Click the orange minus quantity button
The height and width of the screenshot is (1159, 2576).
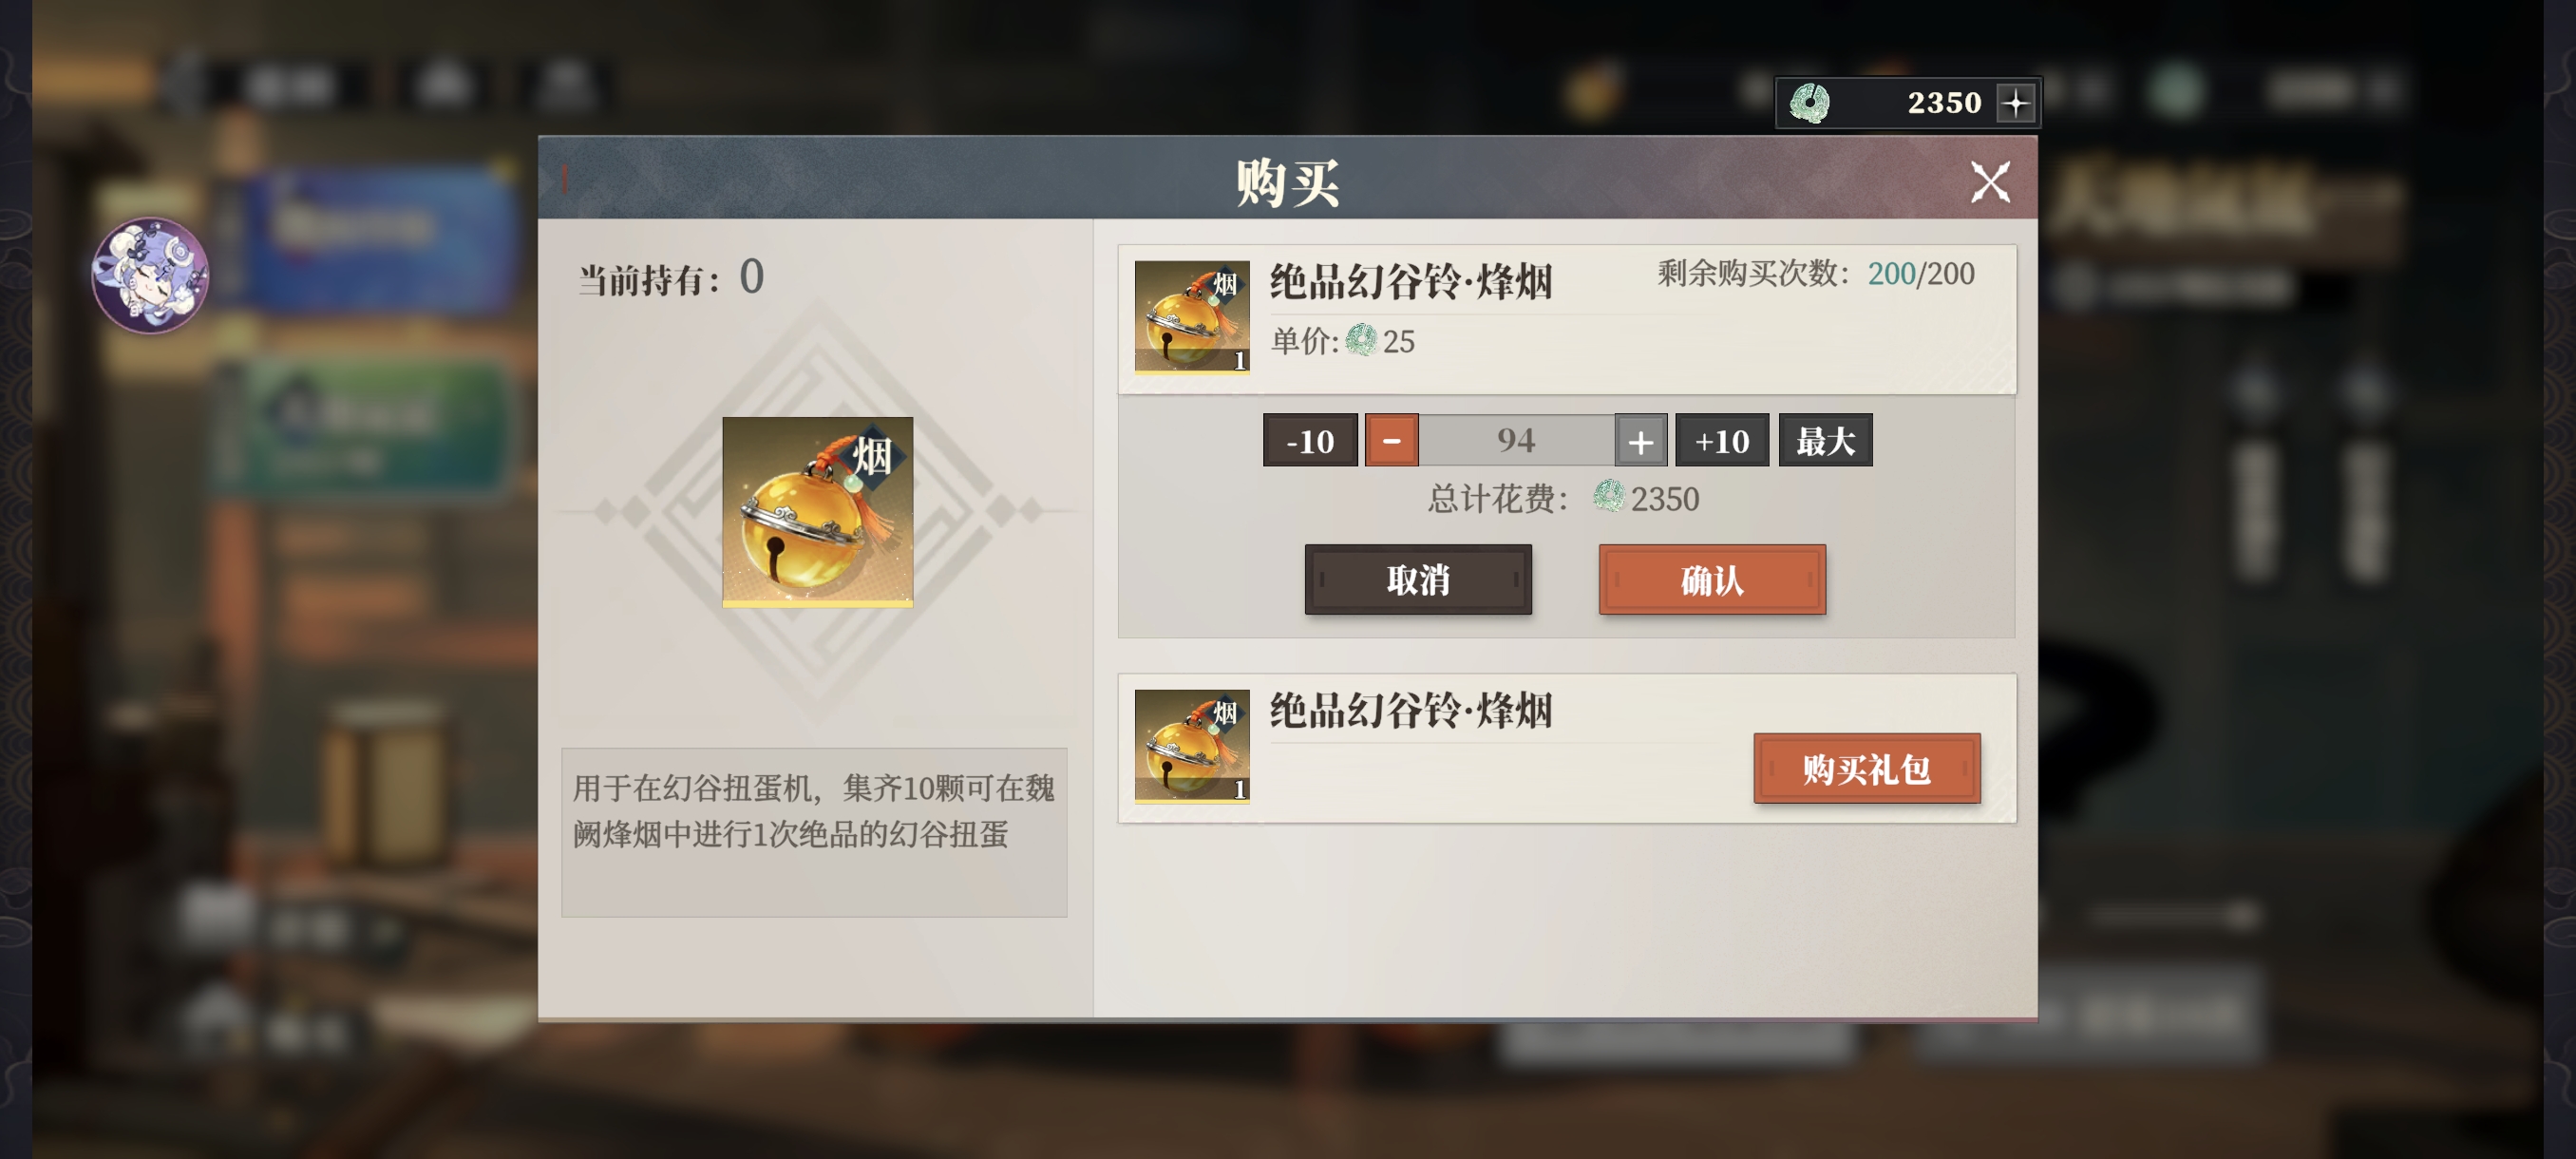(1391, 440)
